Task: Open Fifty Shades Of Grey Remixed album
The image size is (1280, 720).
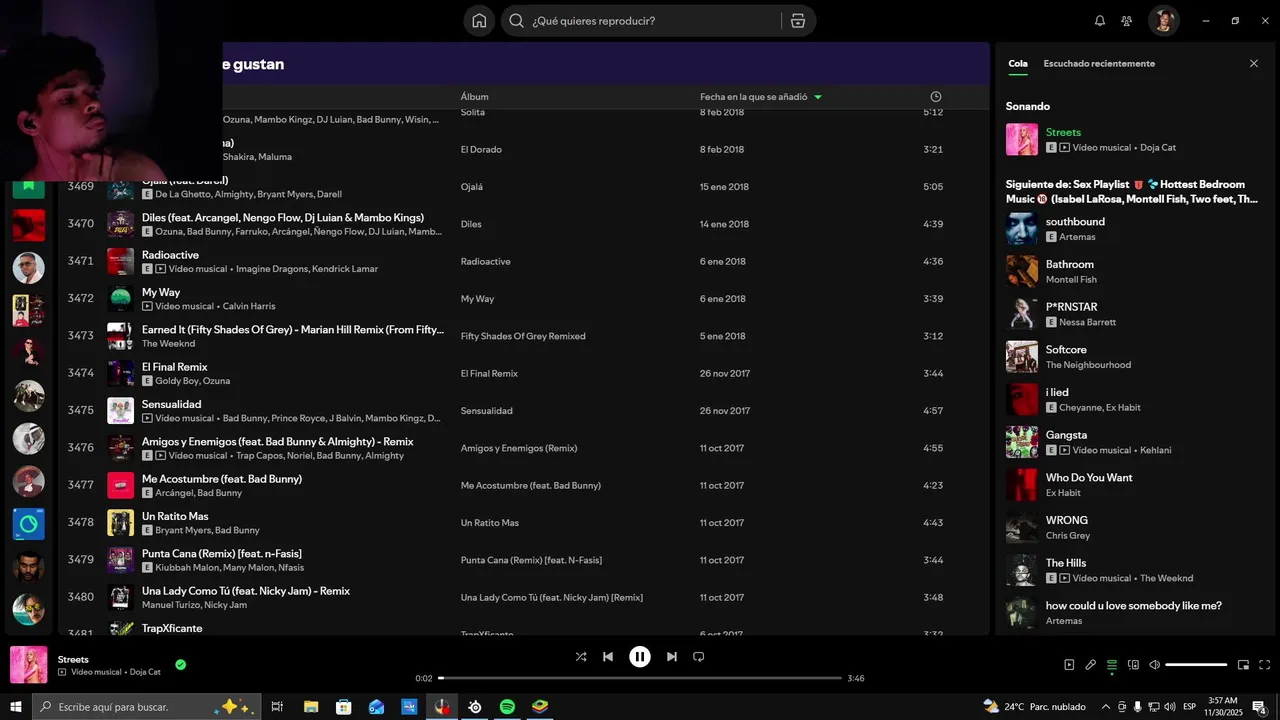Action: coord(523,336)
